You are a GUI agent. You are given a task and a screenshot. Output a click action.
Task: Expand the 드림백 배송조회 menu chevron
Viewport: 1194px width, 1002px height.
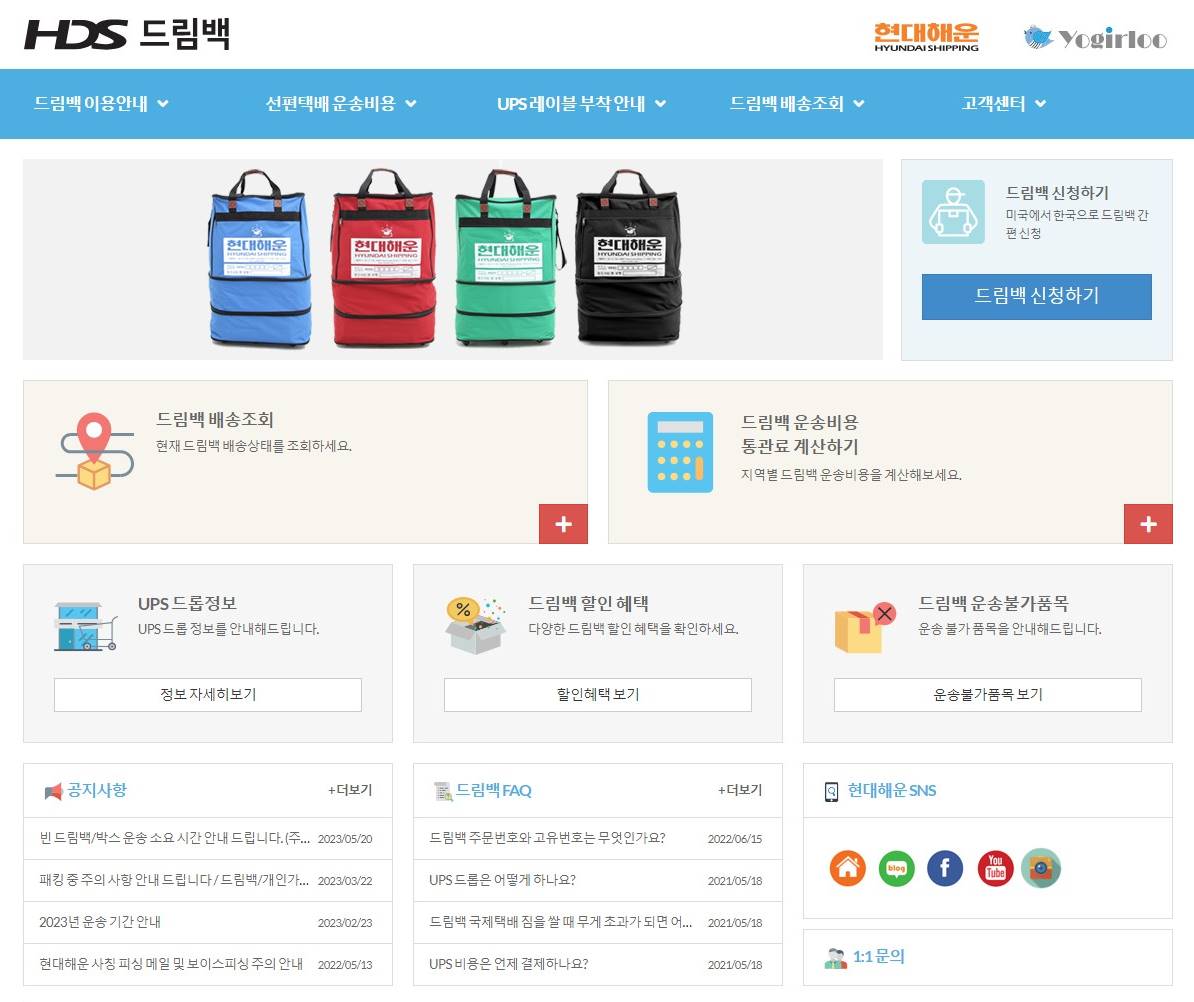[858, 104]
